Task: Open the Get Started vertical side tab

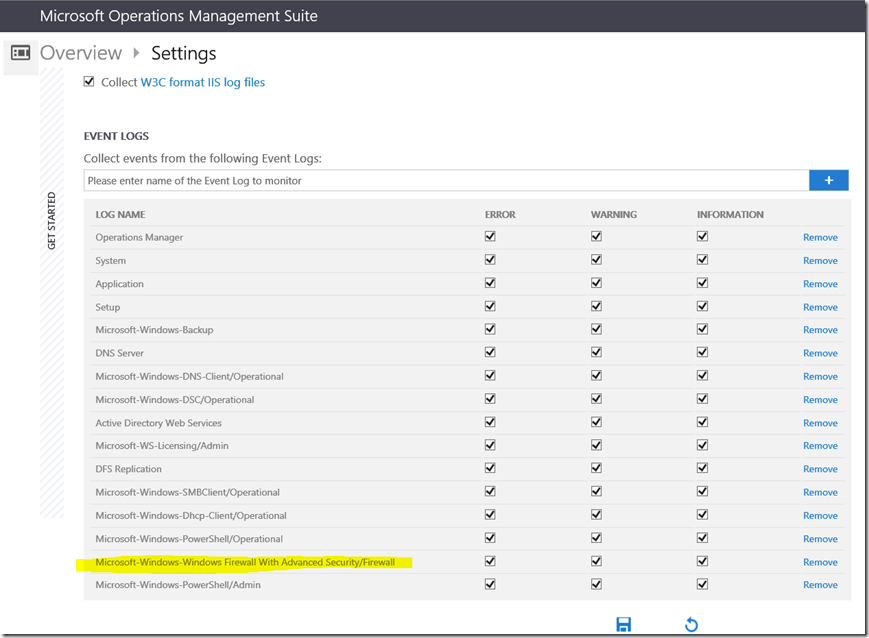Action: [52, 220]
